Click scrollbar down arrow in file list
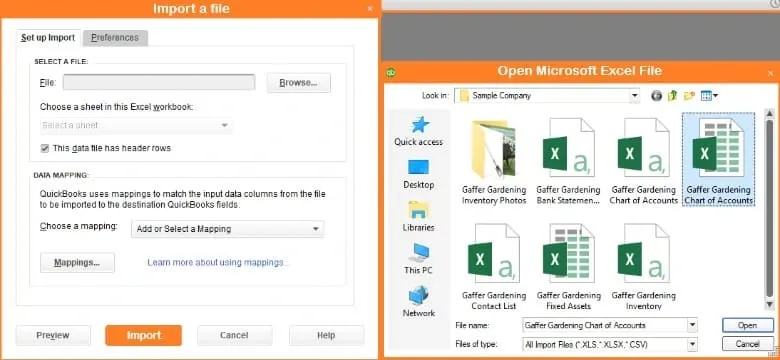Image resolution: width=780 pixels, height=360 pixels. pos(770,304)
